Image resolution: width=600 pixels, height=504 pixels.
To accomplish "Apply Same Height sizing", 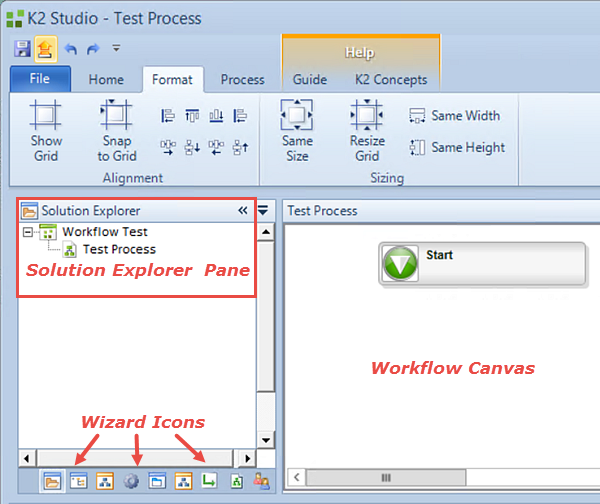I will tap(457, 147).
